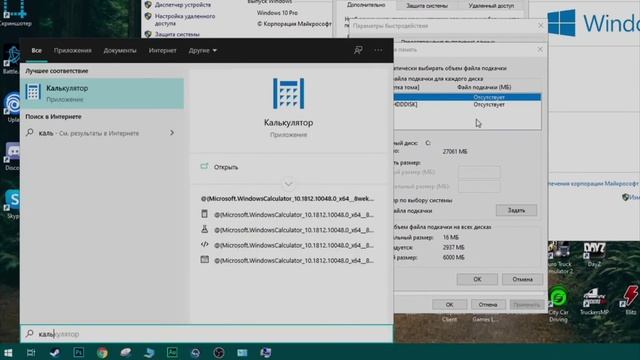Viewport: 640px width, 360px height.
Task: Open After Effects from the taskbar
Action: point(172,353)
